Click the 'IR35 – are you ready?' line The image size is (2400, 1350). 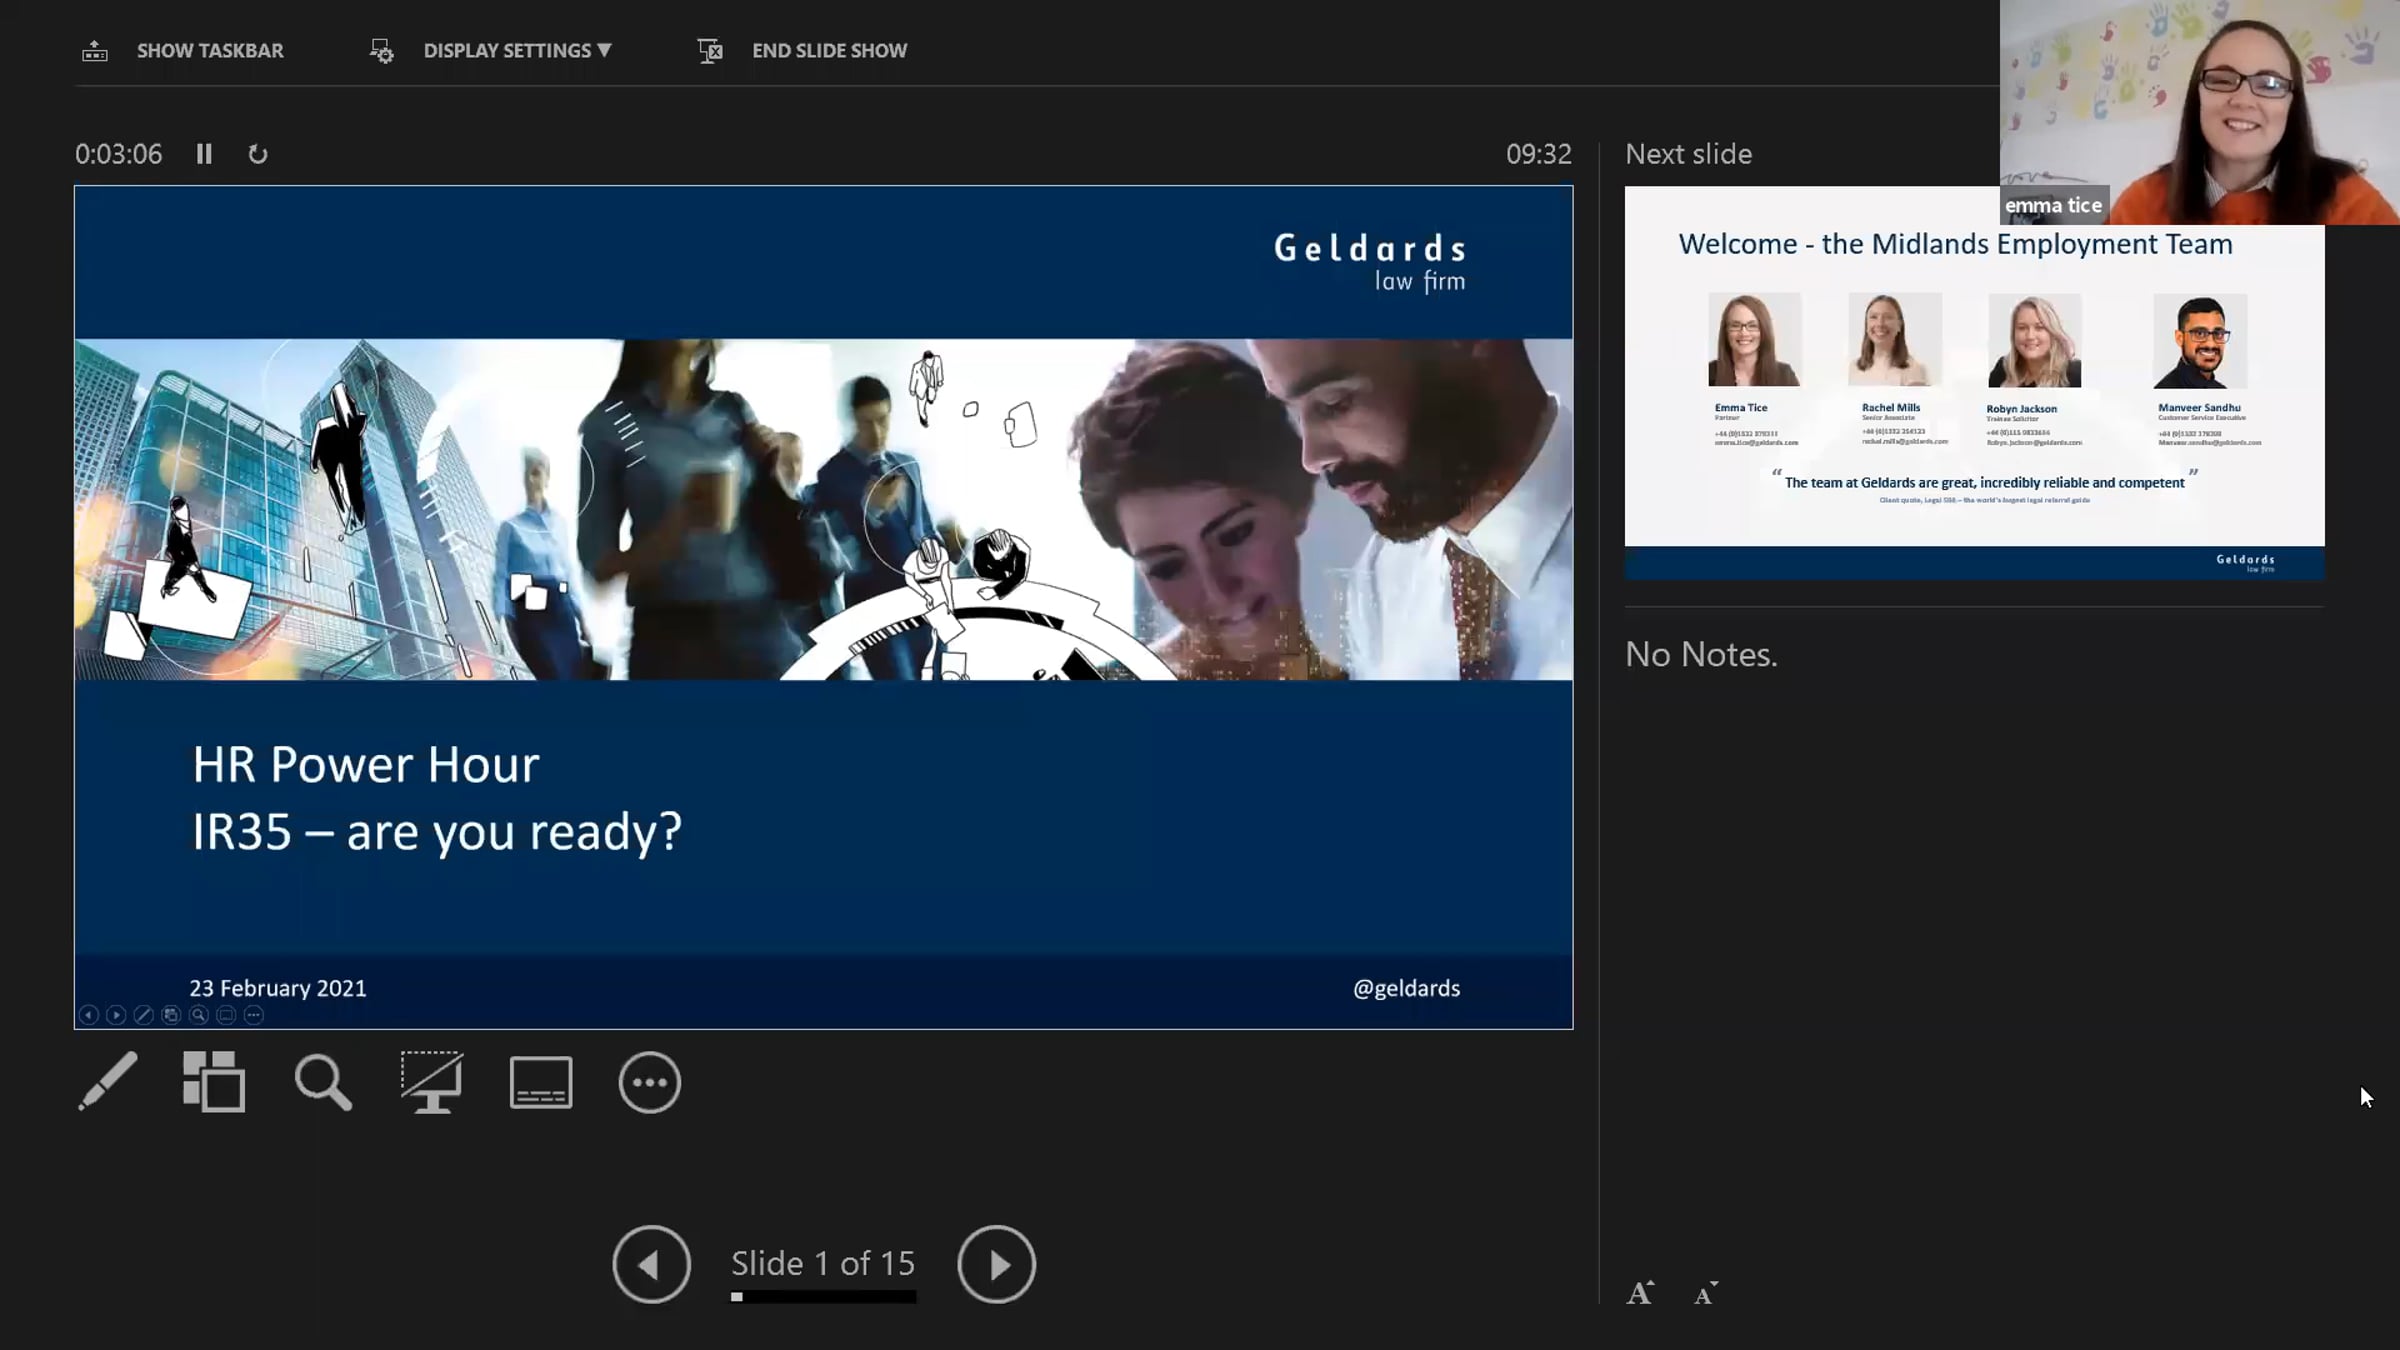(x=437, y=832)
